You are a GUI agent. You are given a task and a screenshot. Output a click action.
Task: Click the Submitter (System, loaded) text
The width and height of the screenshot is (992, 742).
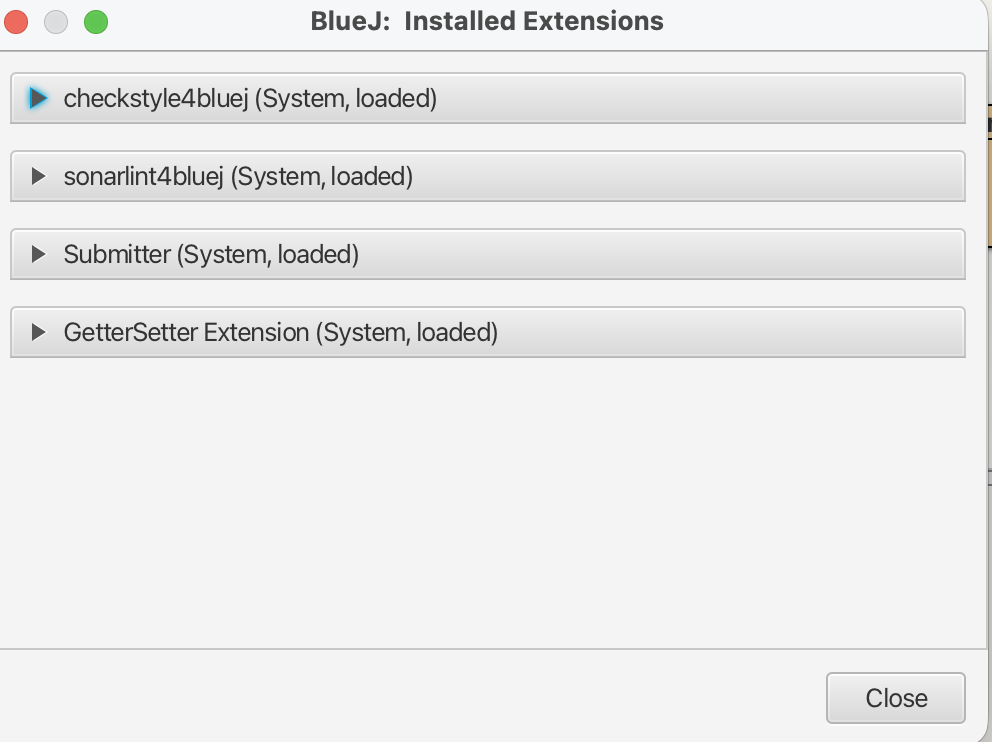tap(211, 255)
